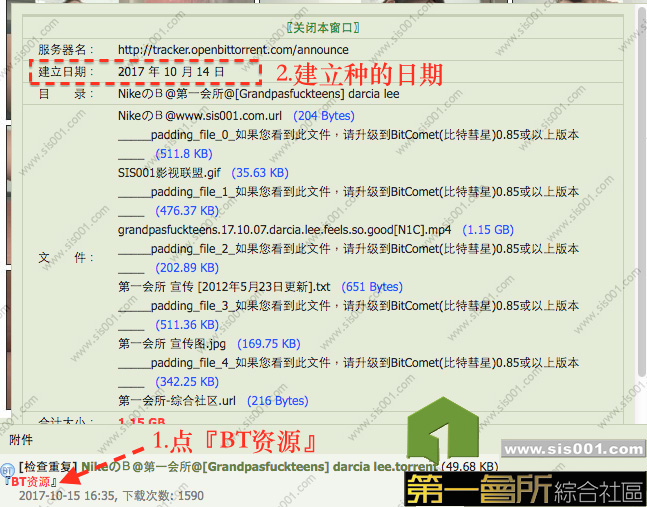Click the 第一会所-综合社区.url file entry
The width and height of the screenshot is (647, 507).
click(177, 401)
